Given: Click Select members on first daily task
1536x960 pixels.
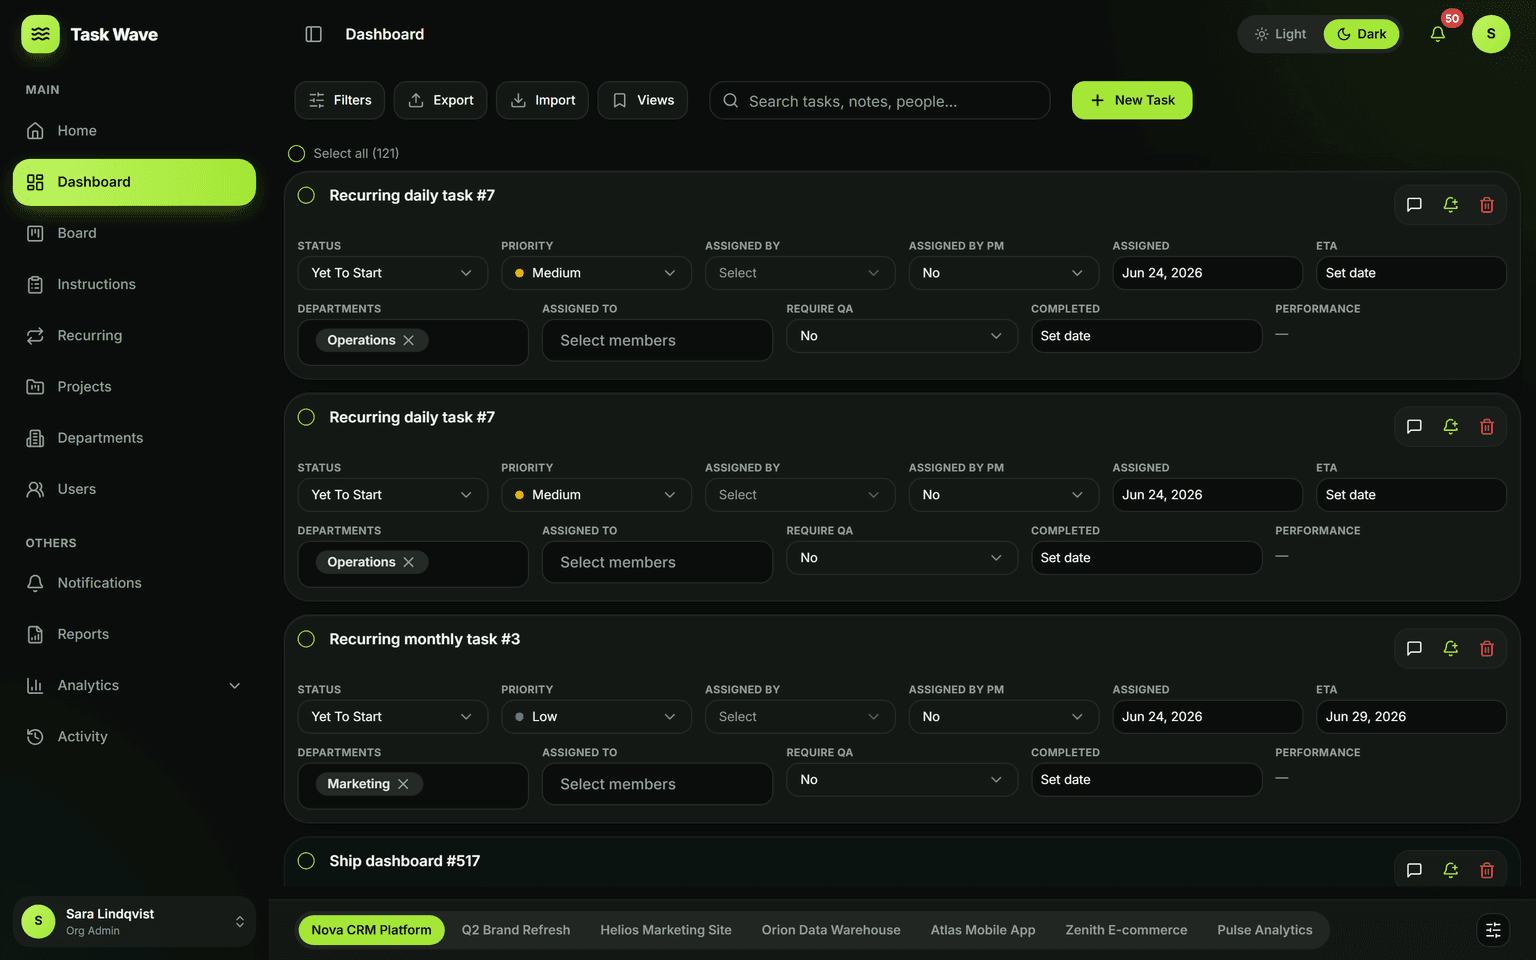Looking at the screenshot, I should tap(657, 340).
